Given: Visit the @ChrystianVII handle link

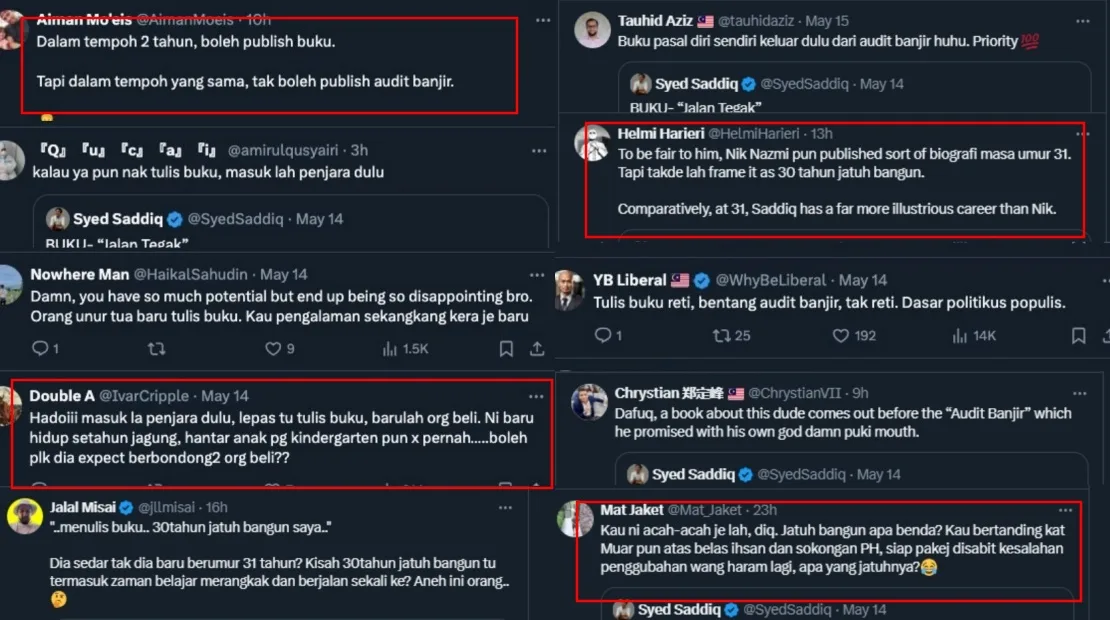Looking at the screenshot, I should [x=798, y=393].
